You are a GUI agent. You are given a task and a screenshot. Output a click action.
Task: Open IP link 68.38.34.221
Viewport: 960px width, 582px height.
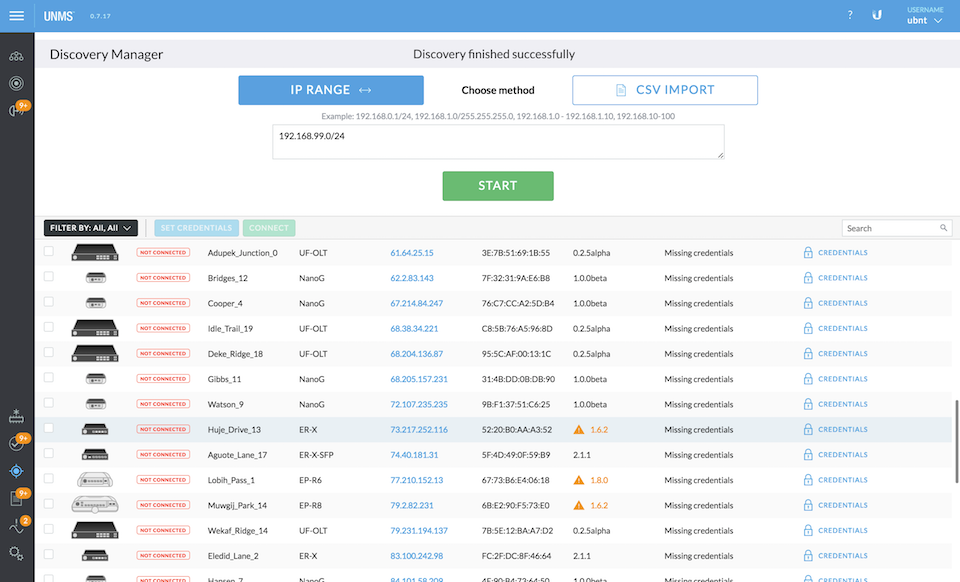(414, 329)
